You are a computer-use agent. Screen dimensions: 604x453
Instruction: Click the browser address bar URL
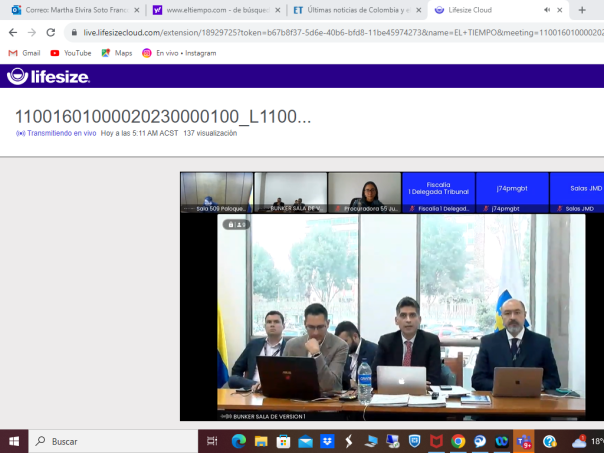pyautogui.click(x=330, y=32)
